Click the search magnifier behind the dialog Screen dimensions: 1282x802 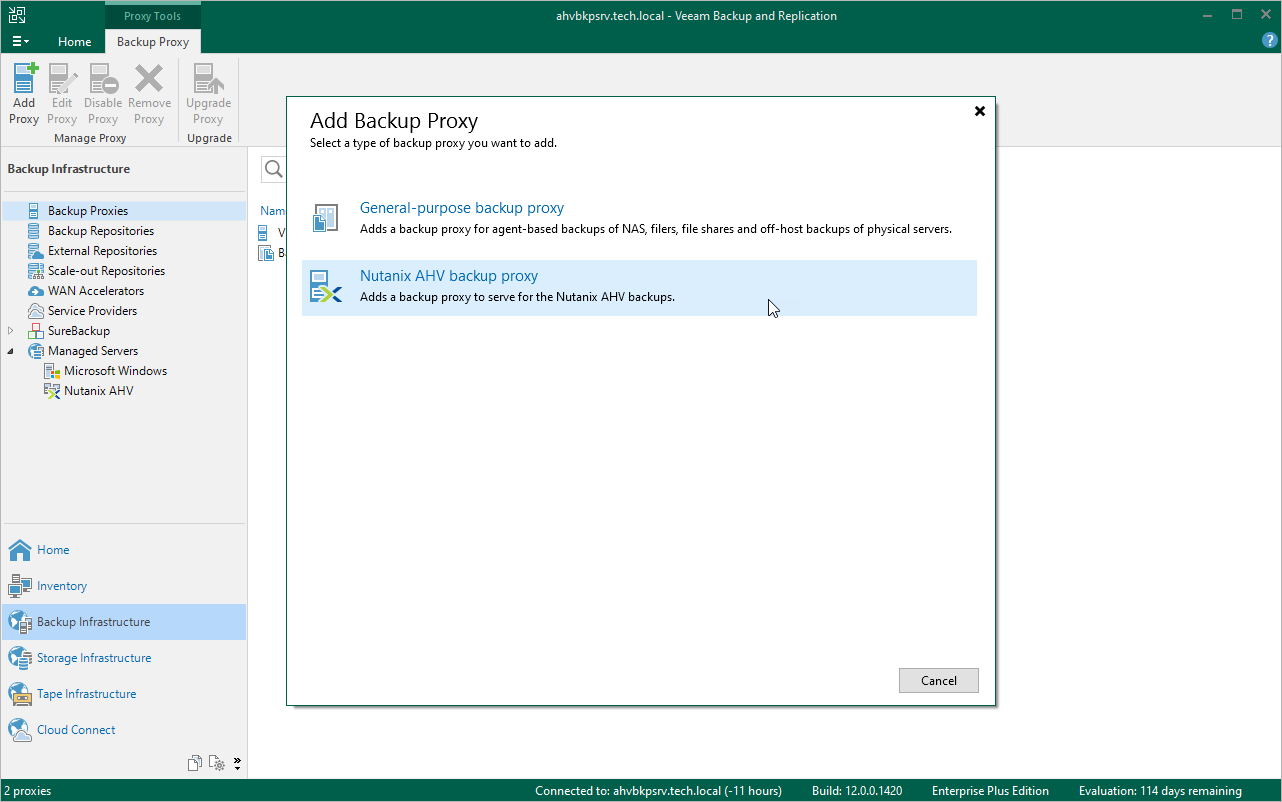[x=273, y=170]
